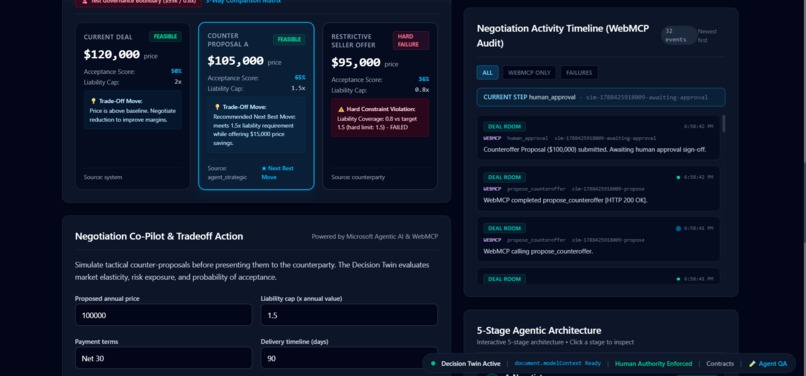Click the $120,000 price value
Image resolution: width=806 pixels, height=376 pixels.
click(x=112, y=55)
